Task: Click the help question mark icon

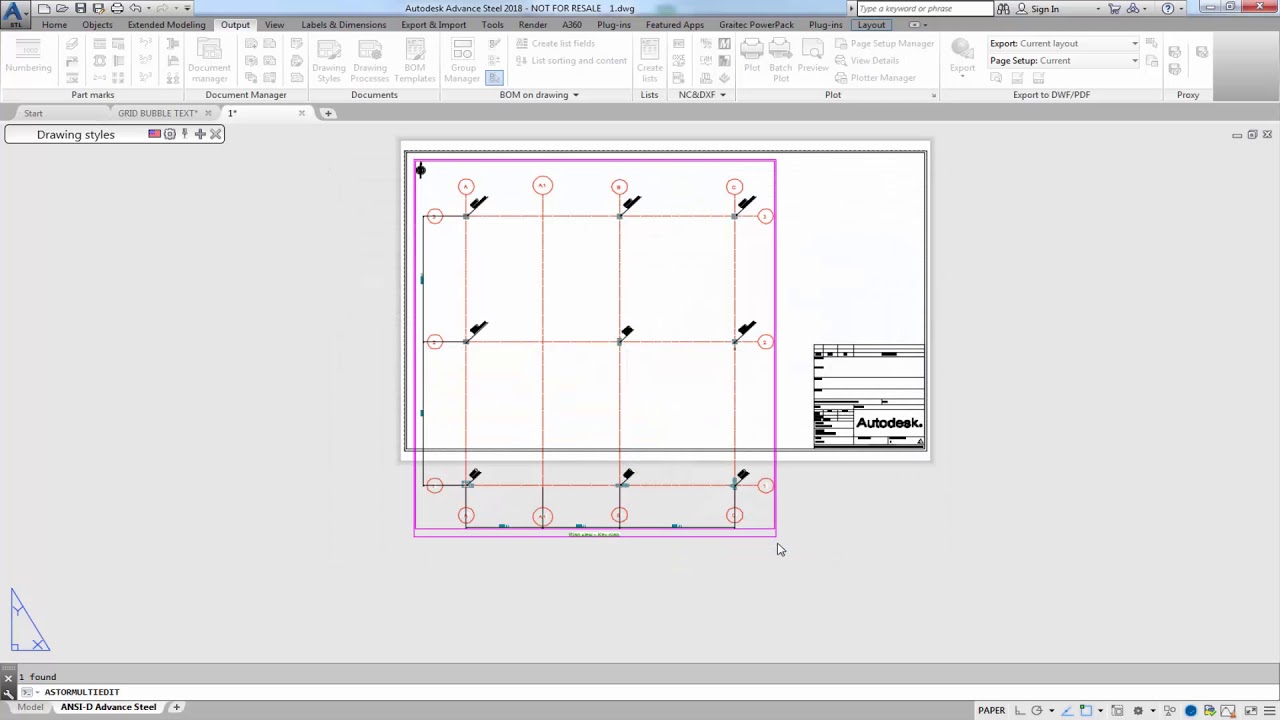Action: click(1168, 8)
